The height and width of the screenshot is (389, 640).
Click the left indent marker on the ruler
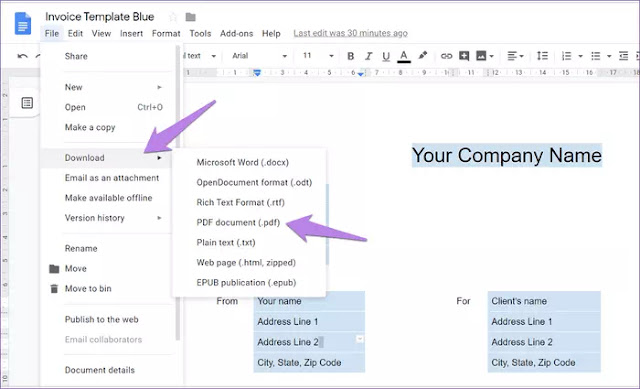click(x=257, y=73)
